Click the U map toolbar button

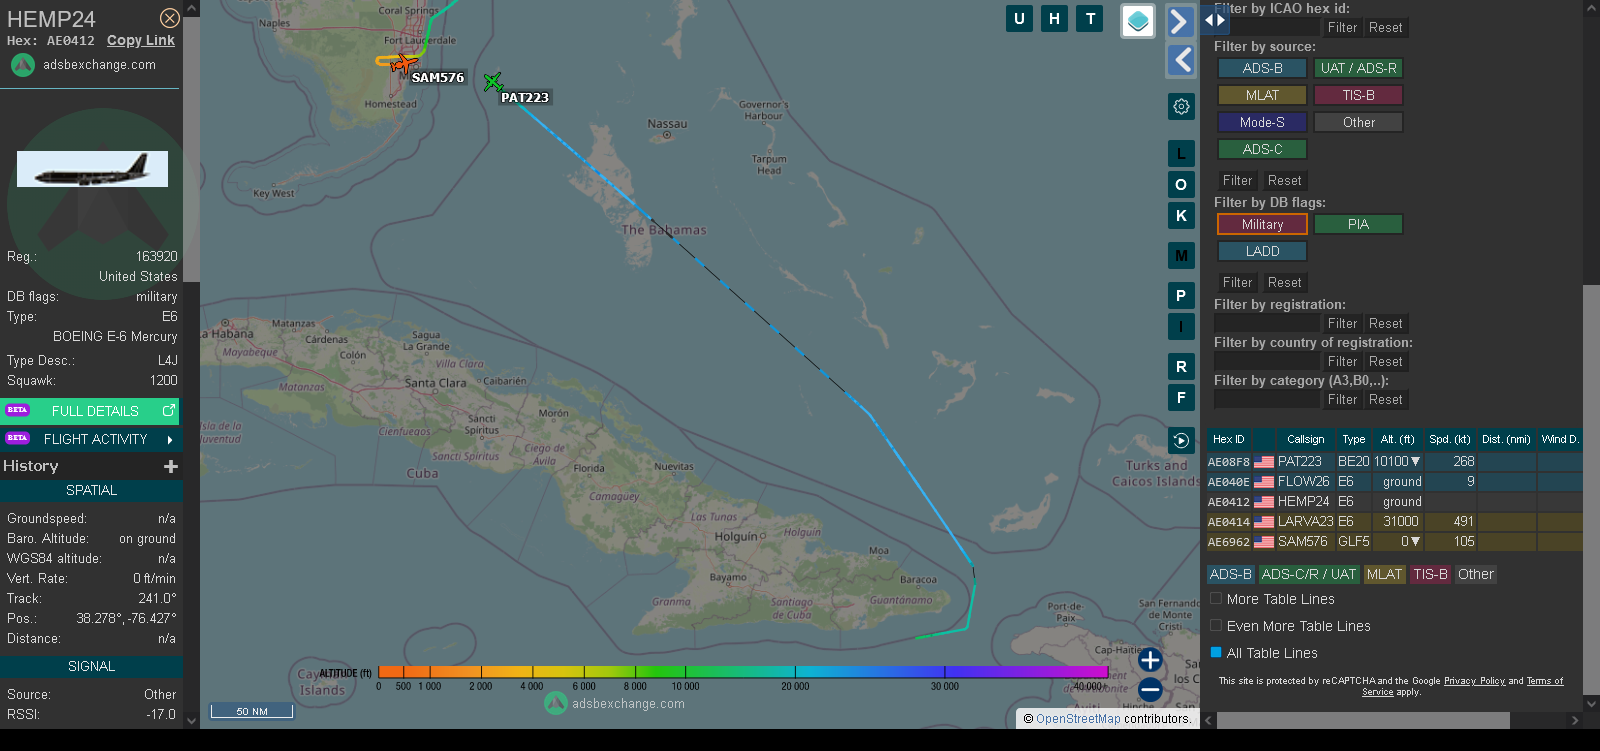1019,18
